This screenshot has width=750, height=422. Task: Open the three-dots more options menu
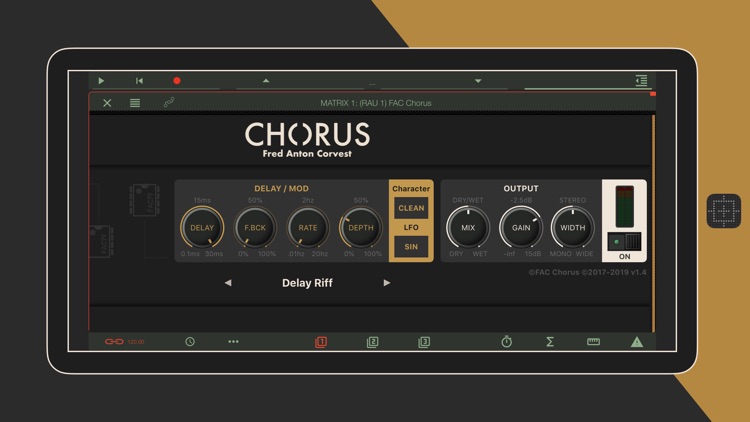(x=233, y=342)
